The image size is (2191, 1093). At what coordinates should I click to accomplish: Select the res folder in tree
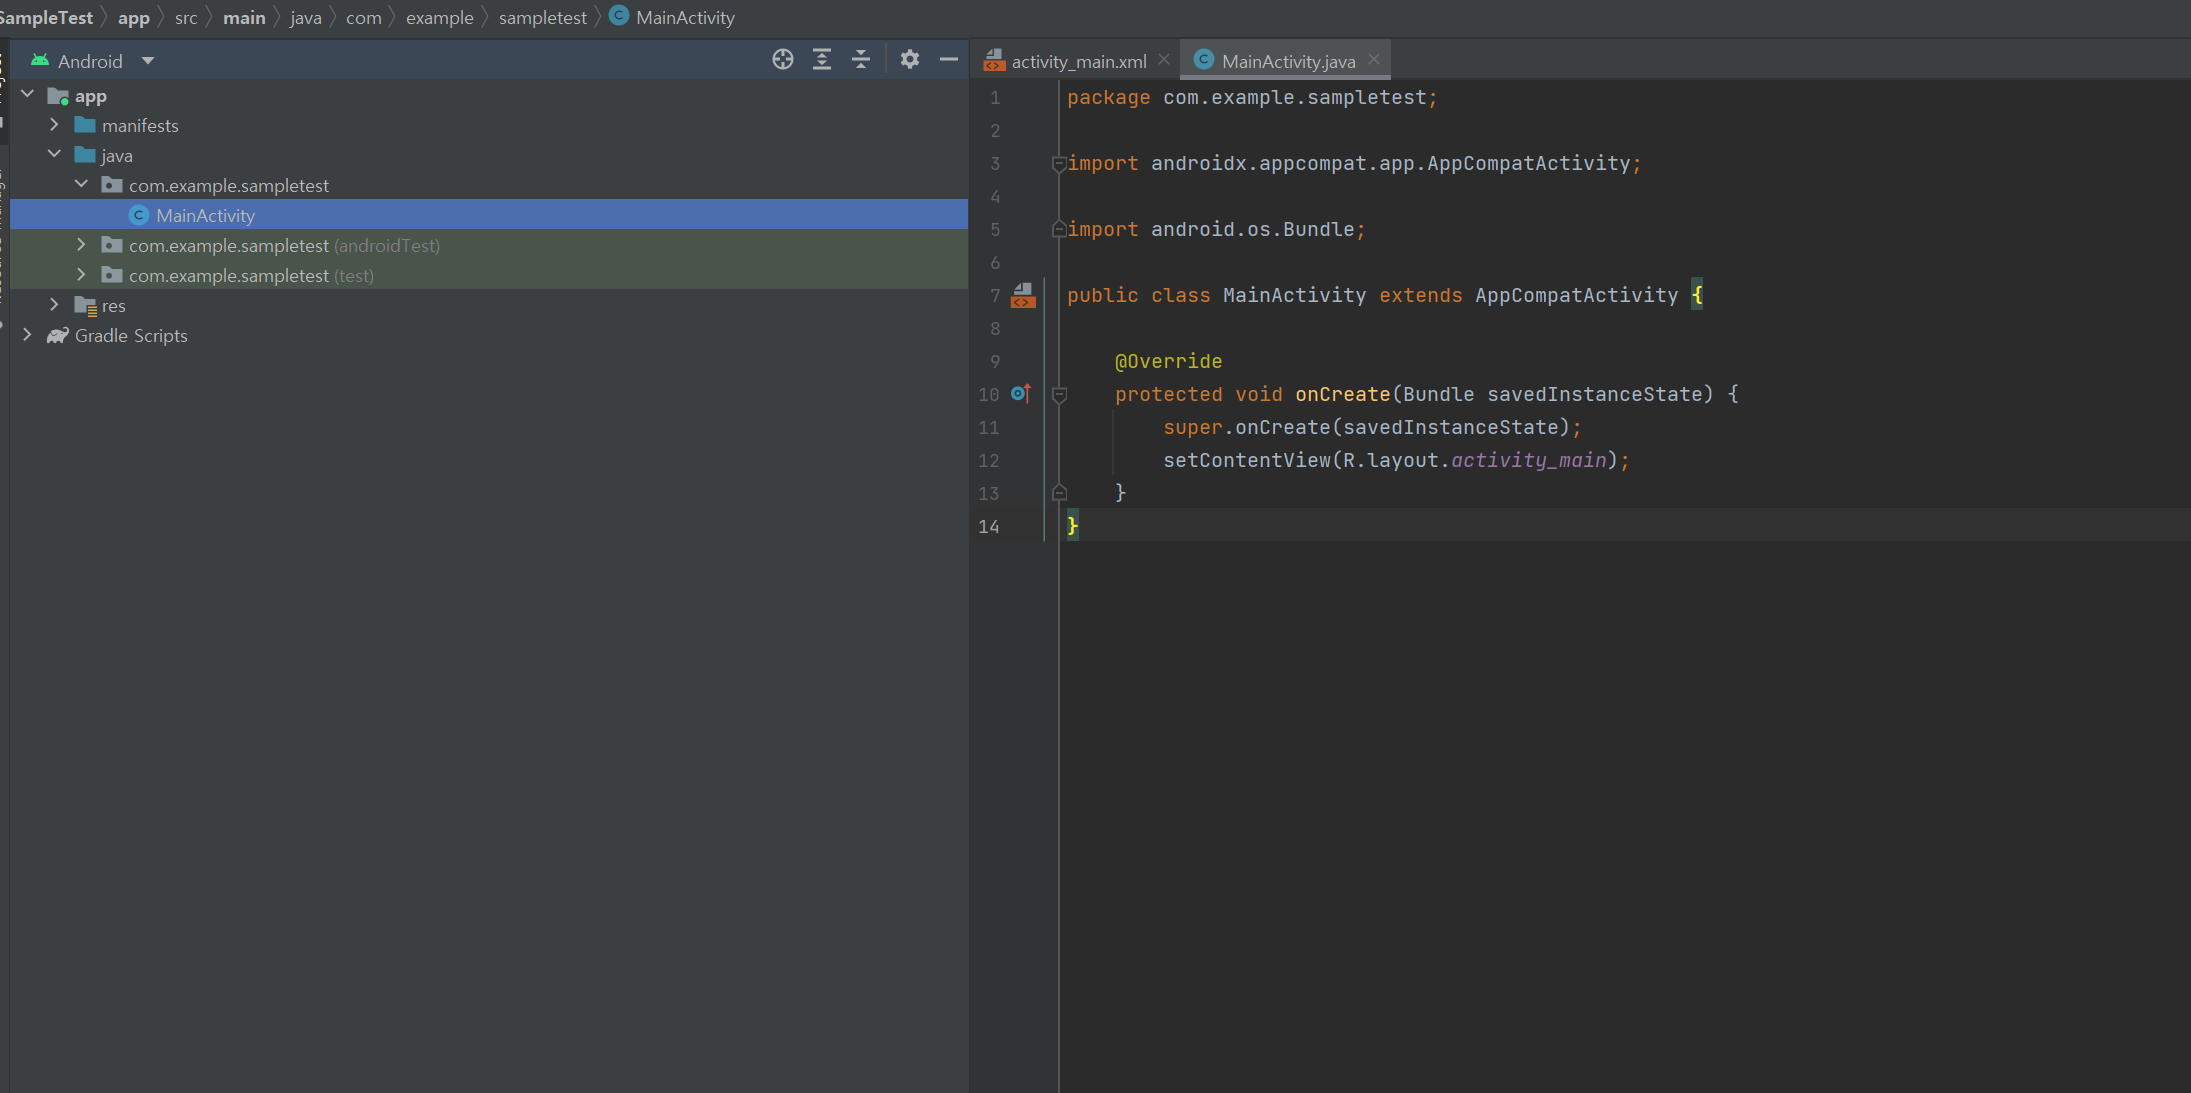113,305
